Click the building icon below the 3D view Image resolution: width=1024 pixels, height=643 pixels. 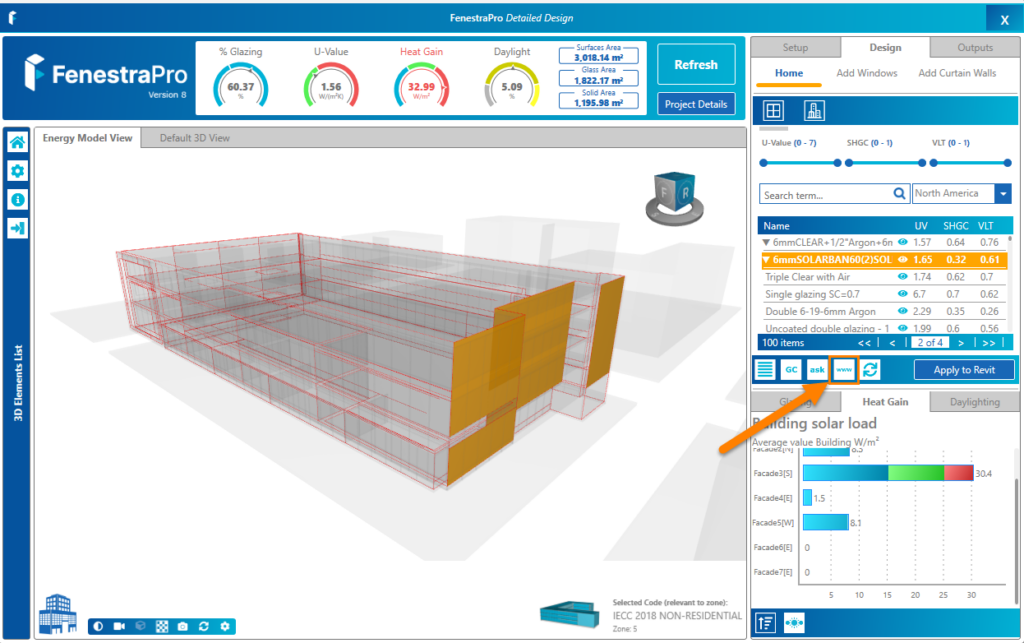coord(57,614)
